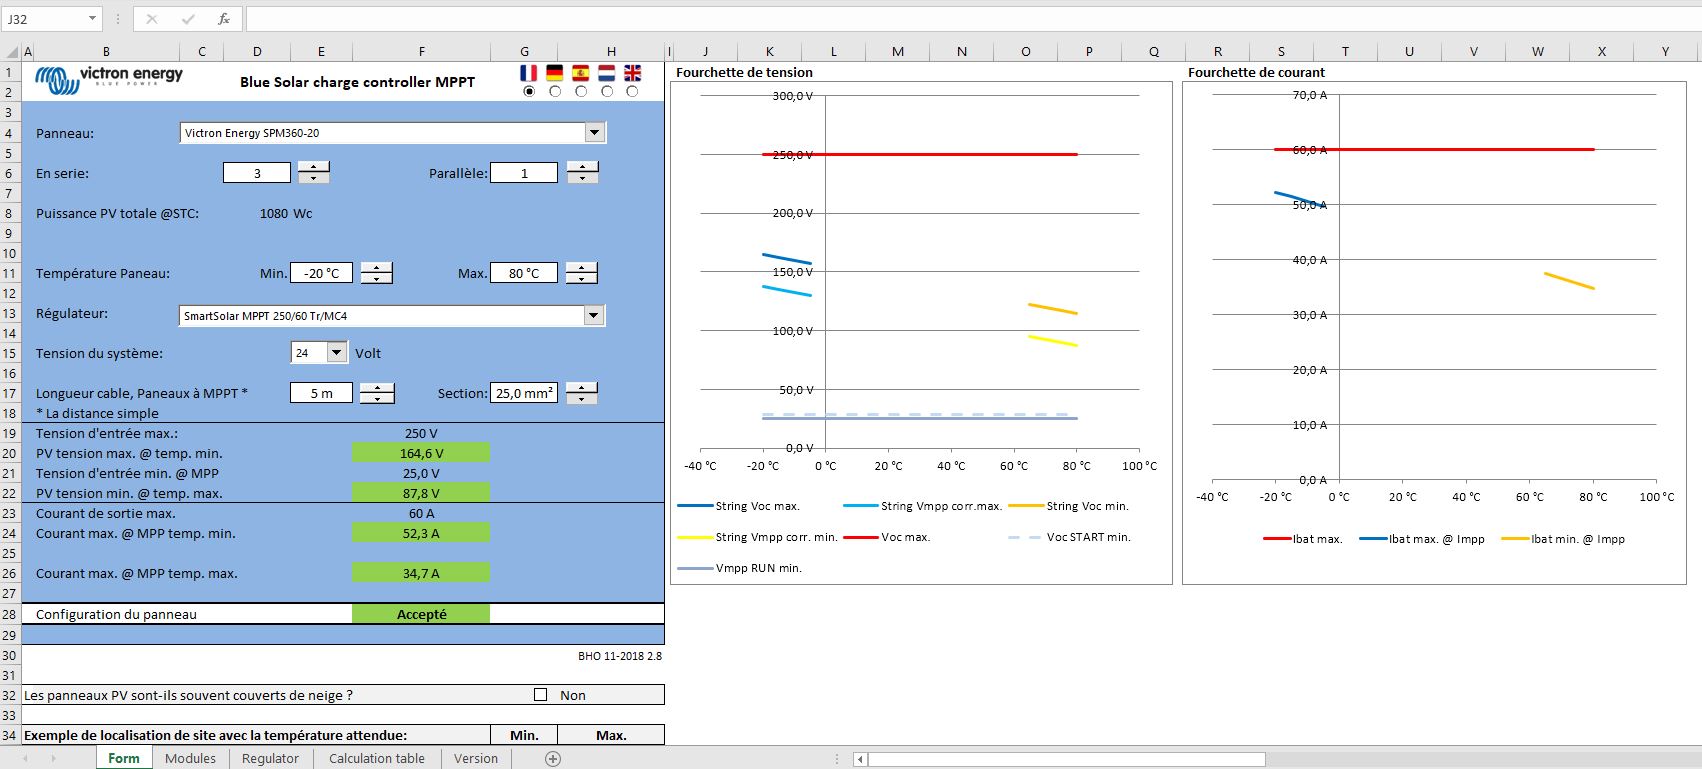Click the Spanish flag icon
The width and height of the screenshot is (1702, 769).
(x=581, y=73)
